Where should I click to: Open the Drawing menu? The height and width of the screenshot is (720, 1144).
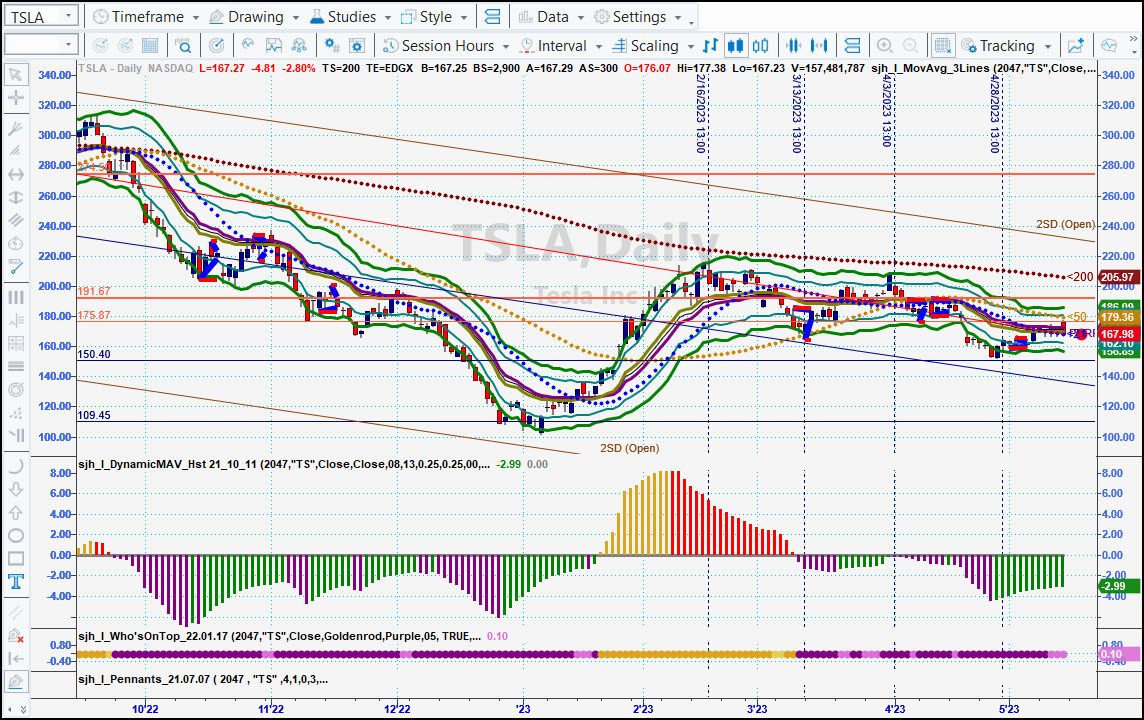tap(254, 17)
